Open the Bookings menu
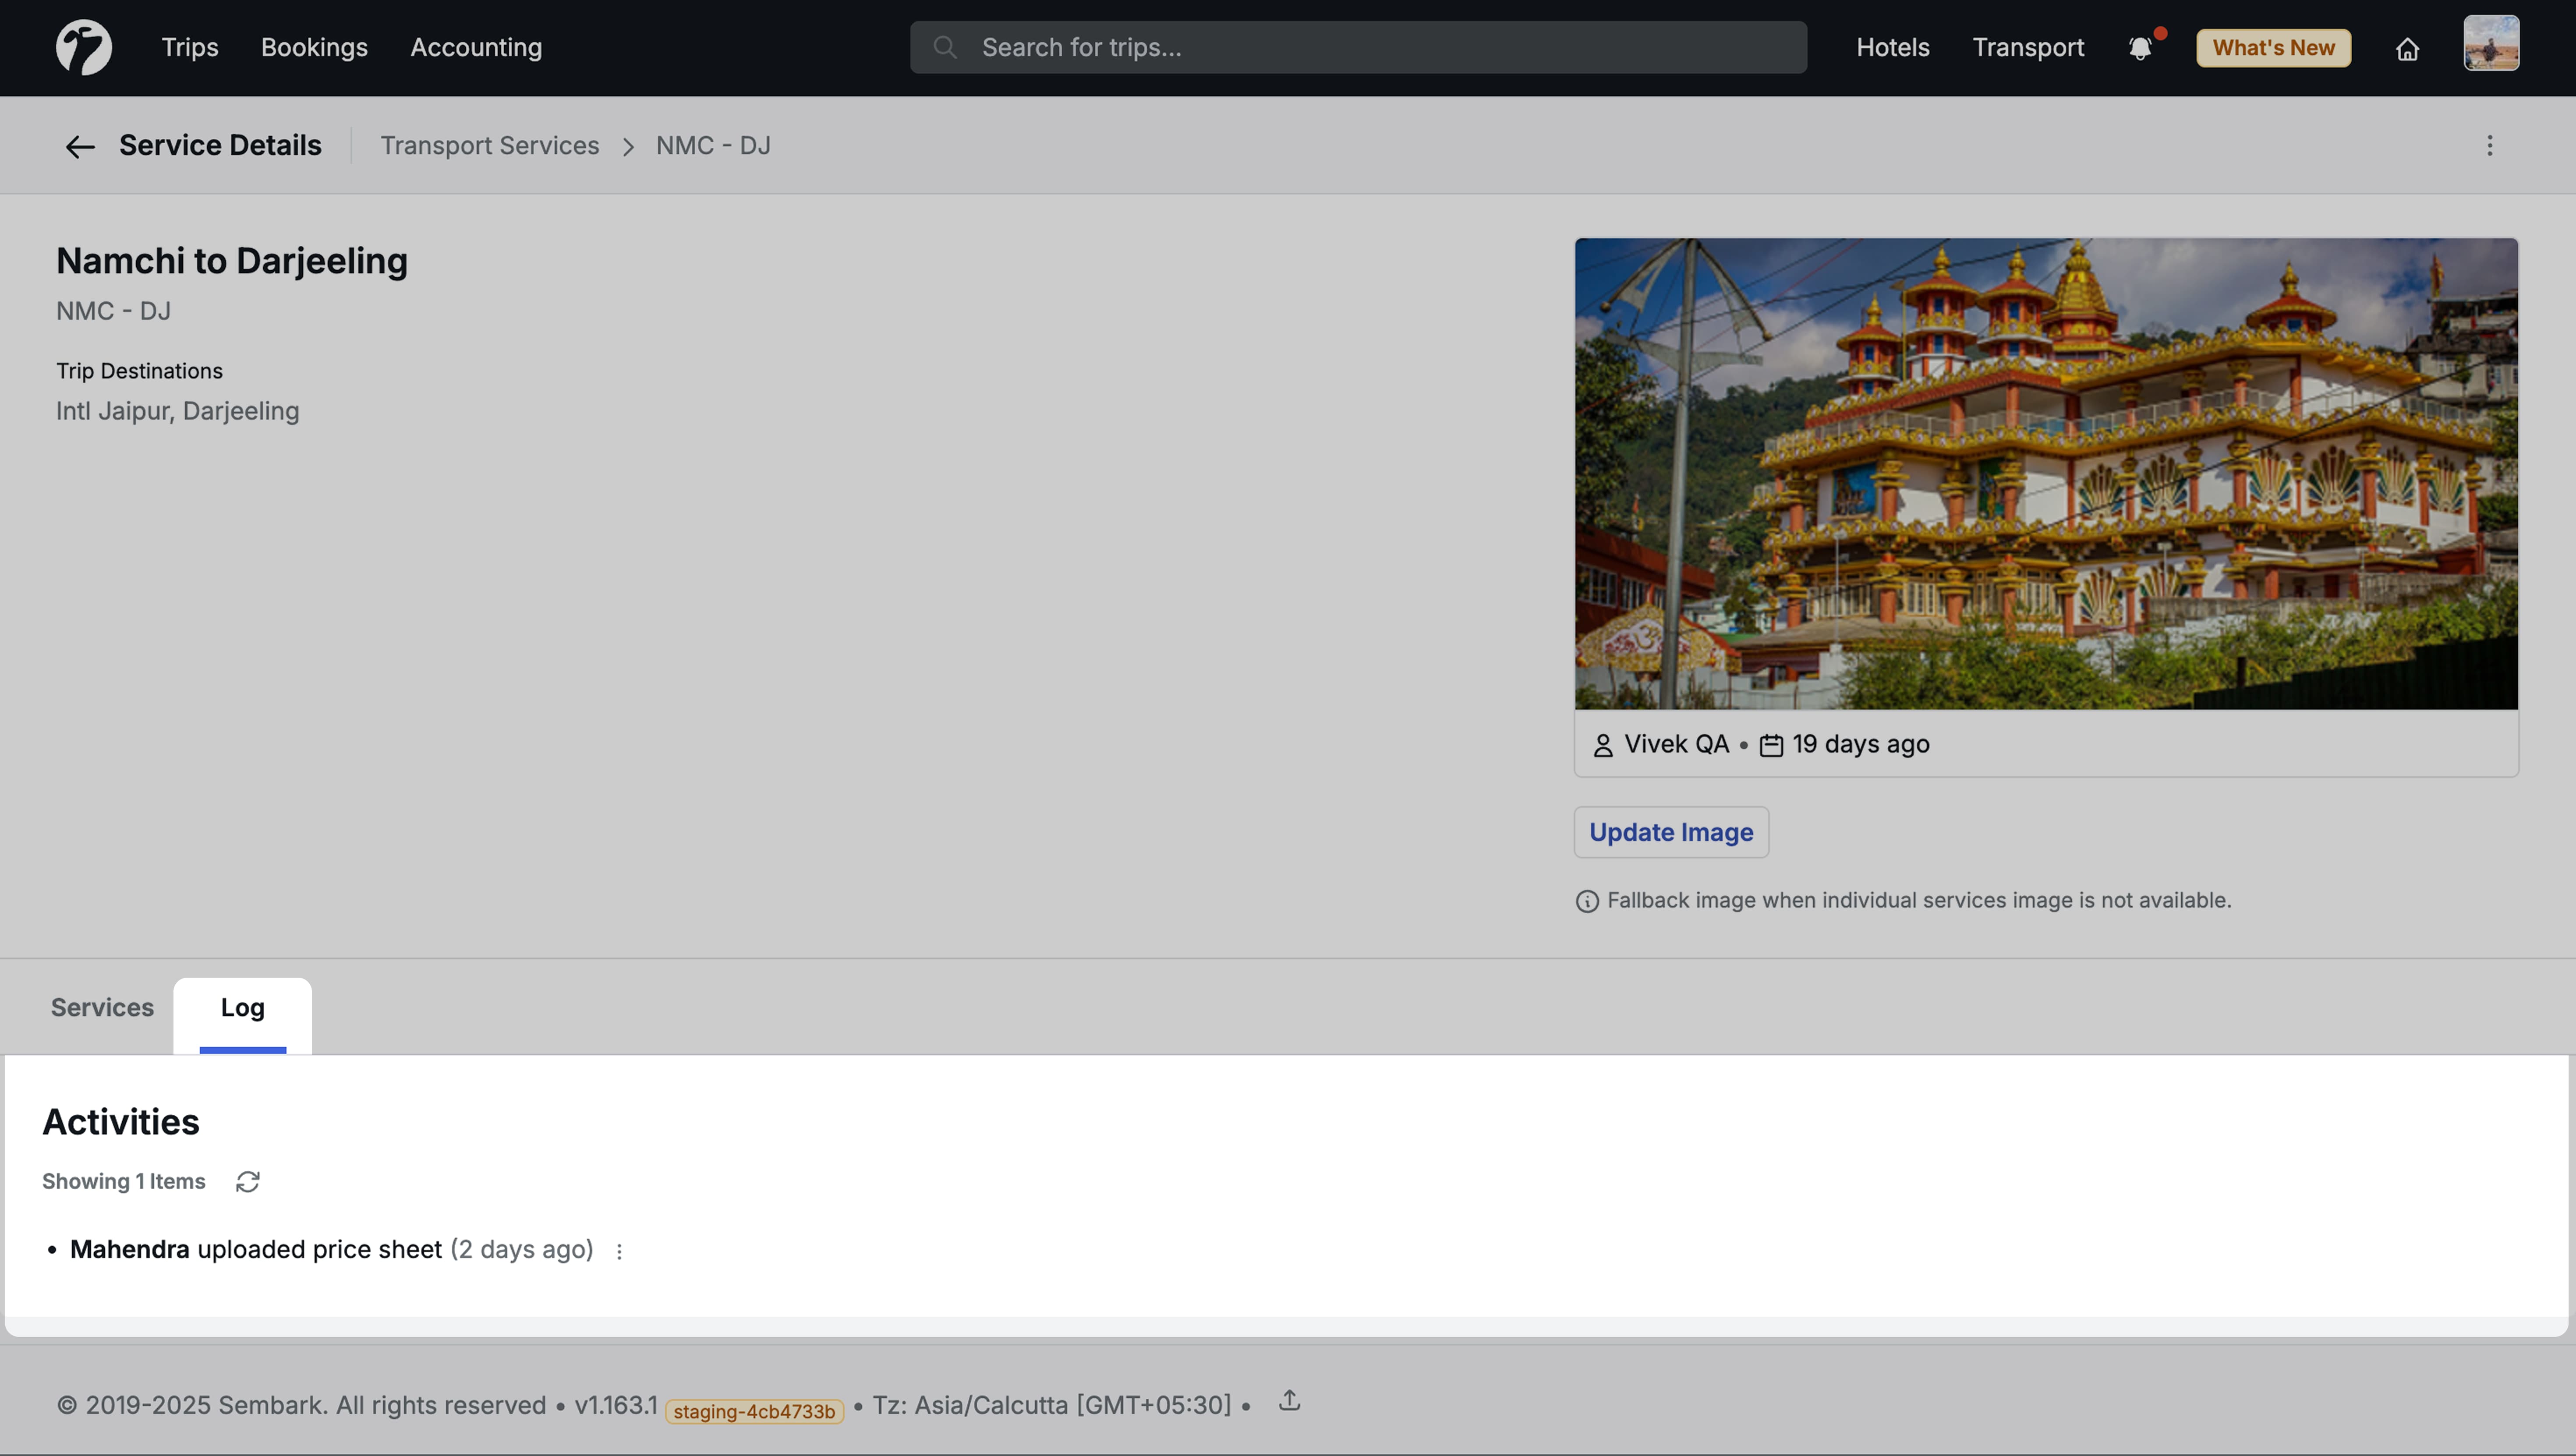This screenshot has height=1456, width=2576. click(314, 47)
